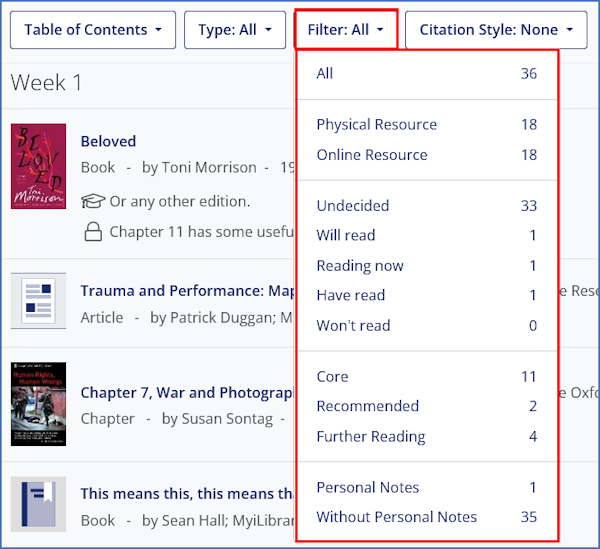Click the article document icon for Trauma and Performance
This screenshot has width=600, height=549.
[38, 301]
